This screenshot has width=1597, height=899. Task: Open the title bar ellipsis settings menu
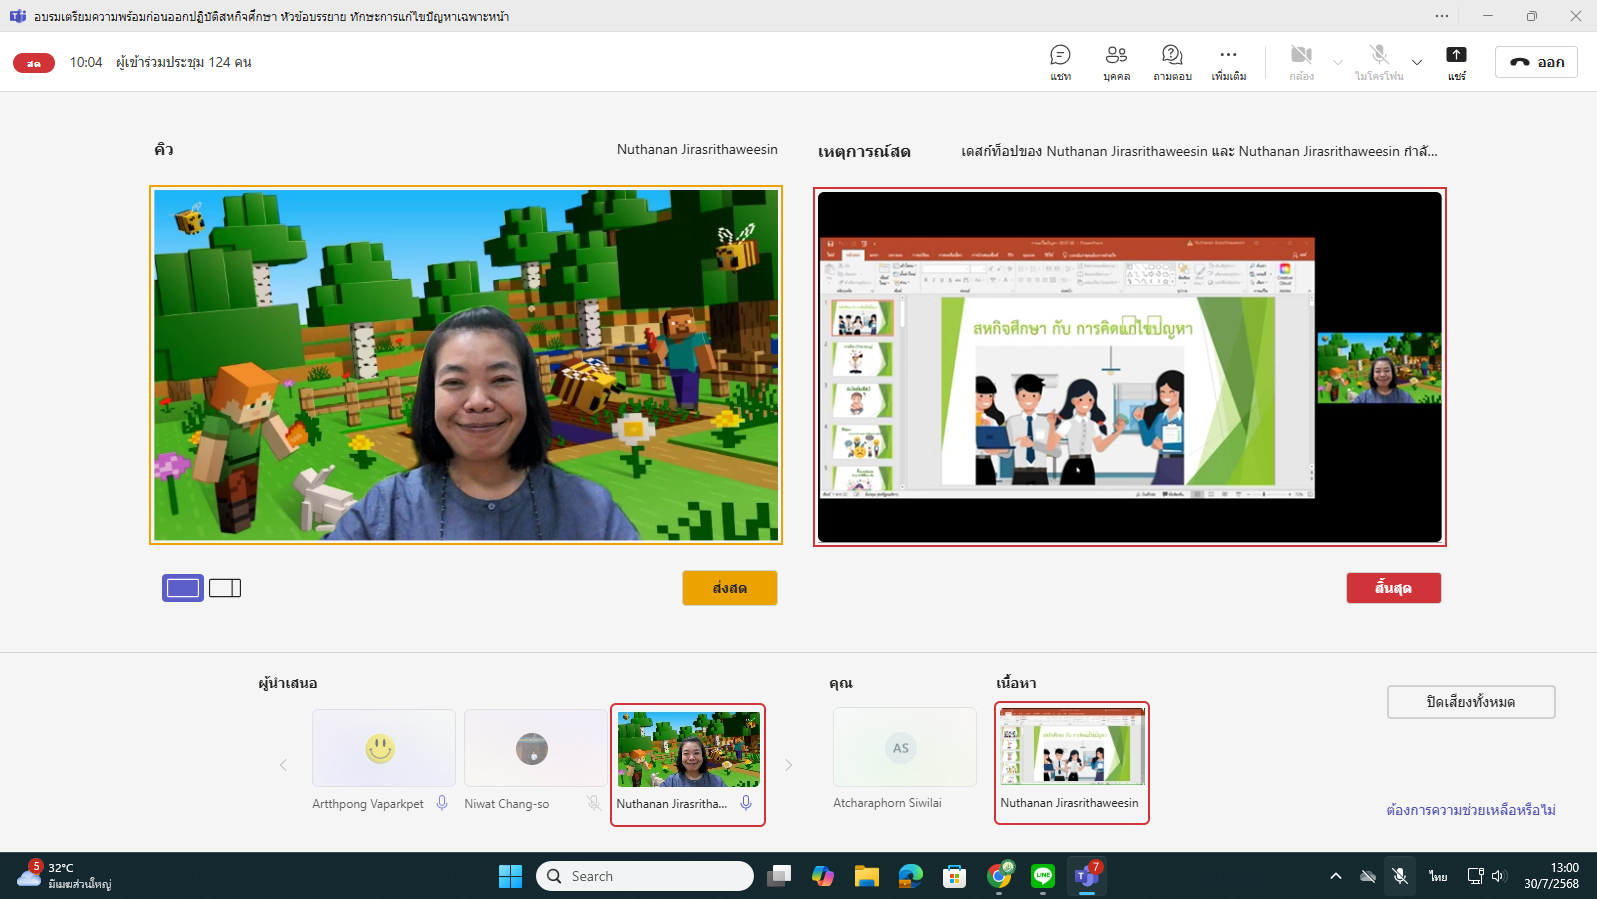1441,16
